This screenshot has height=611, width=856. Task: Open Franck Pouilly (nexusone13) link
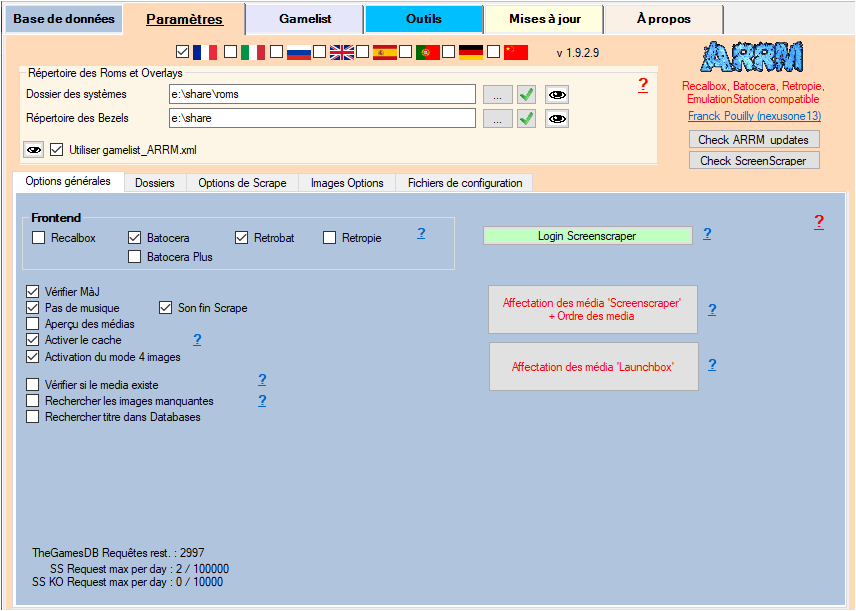pos(754,116)
